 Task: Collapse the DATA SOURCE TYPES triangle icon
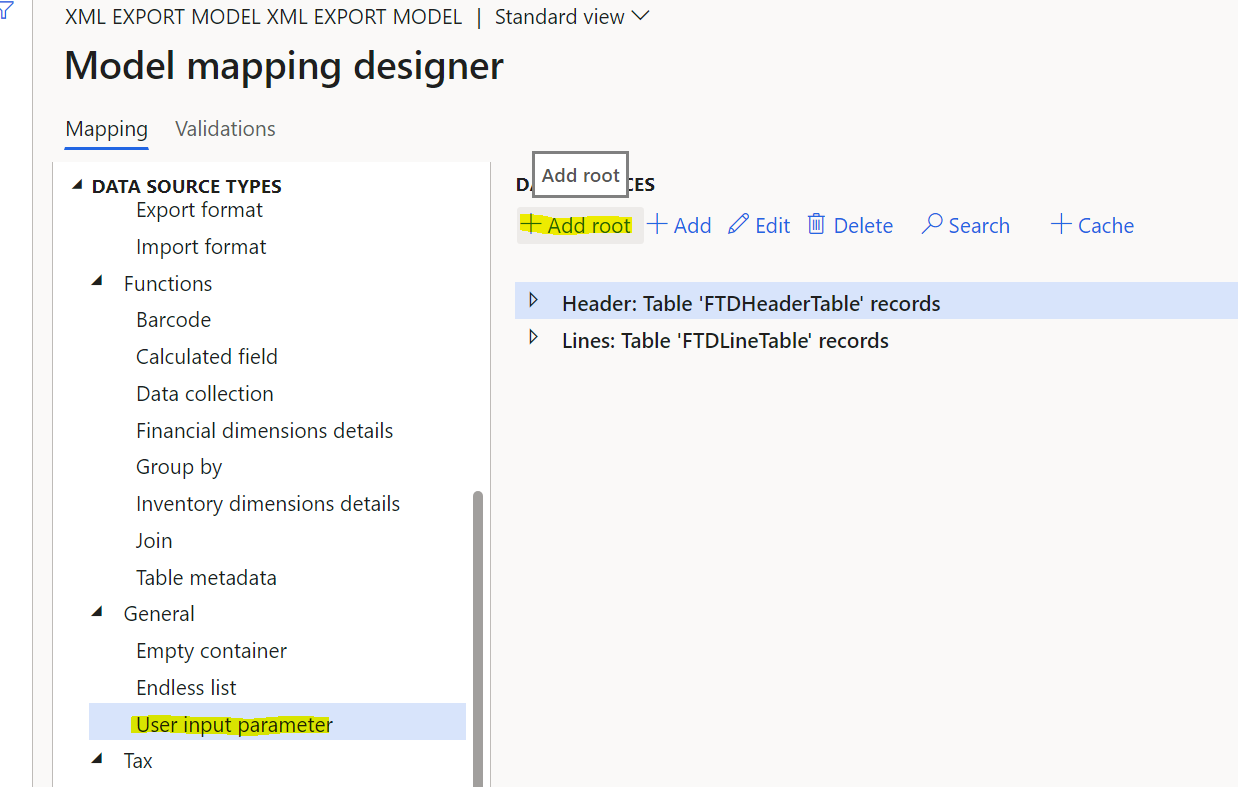pos(77,184)
